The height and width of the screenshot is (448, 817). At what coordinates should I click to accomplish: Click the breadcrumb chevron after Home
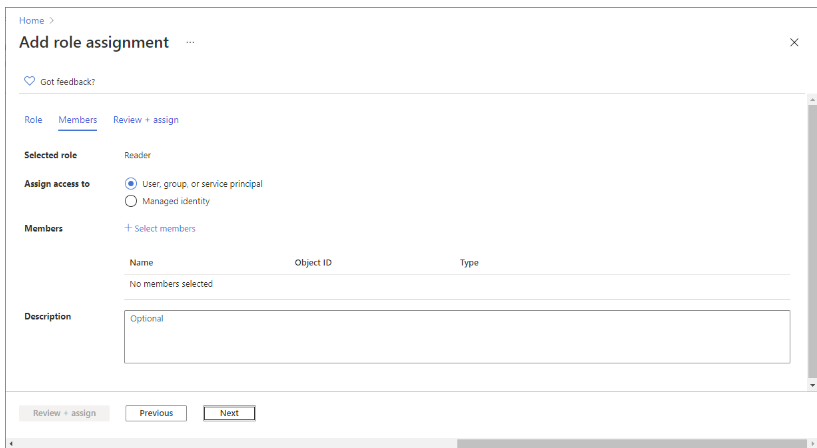click(52, 21)
